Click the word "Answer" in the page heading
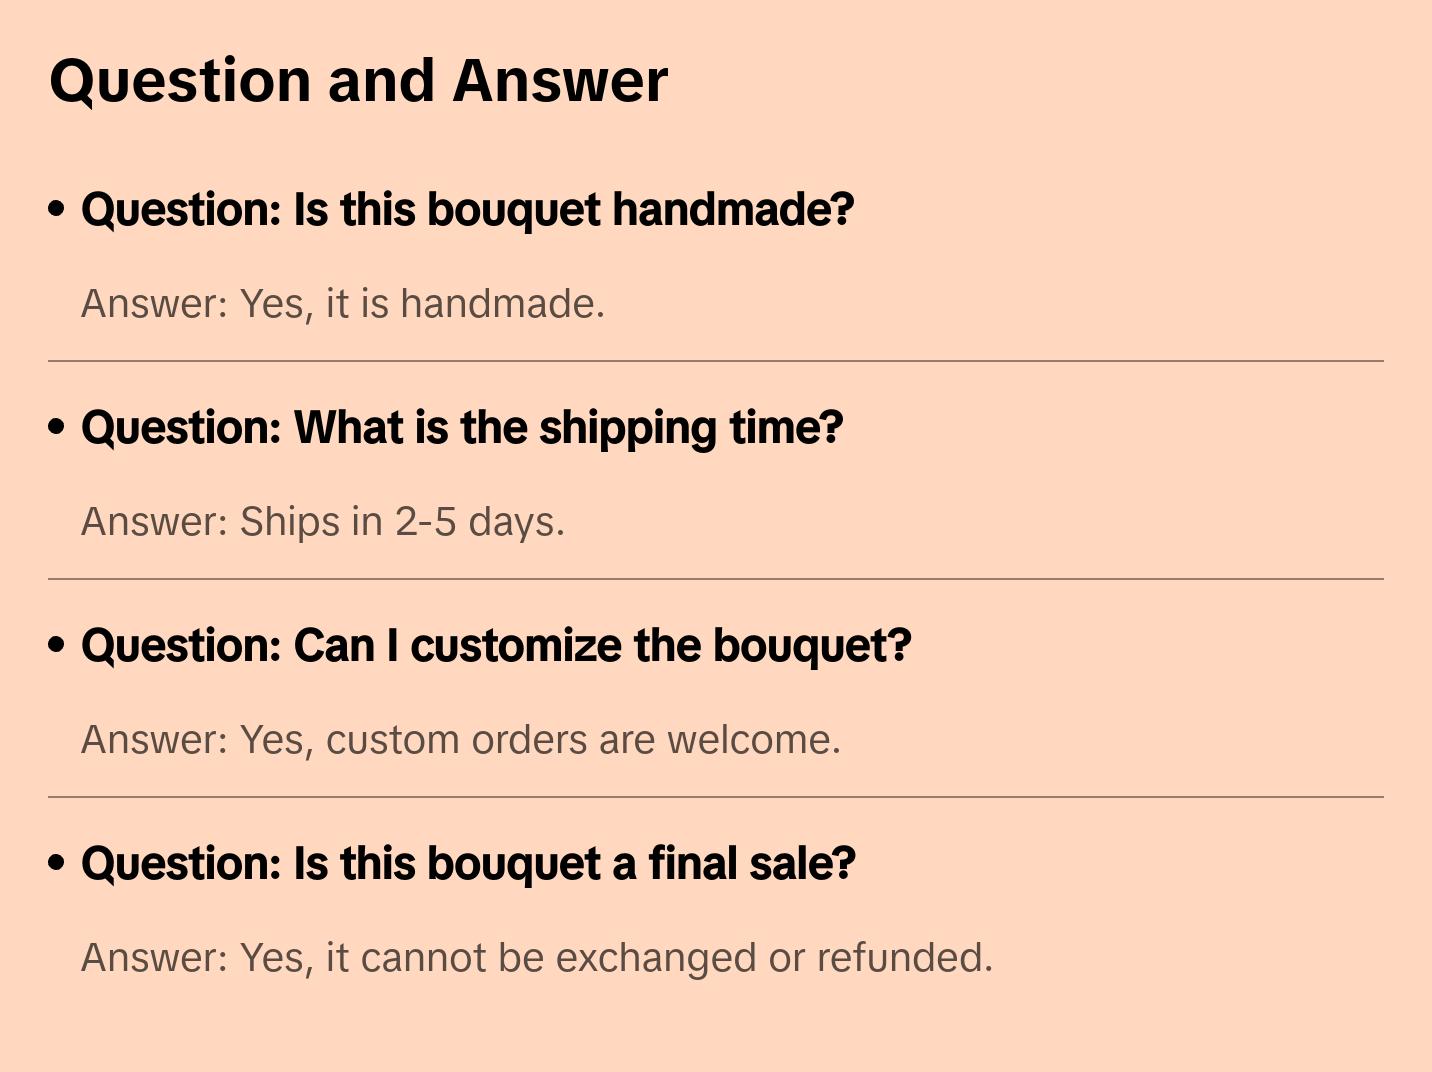This screenshot has height=1072, width=1432. pos(560,81)
